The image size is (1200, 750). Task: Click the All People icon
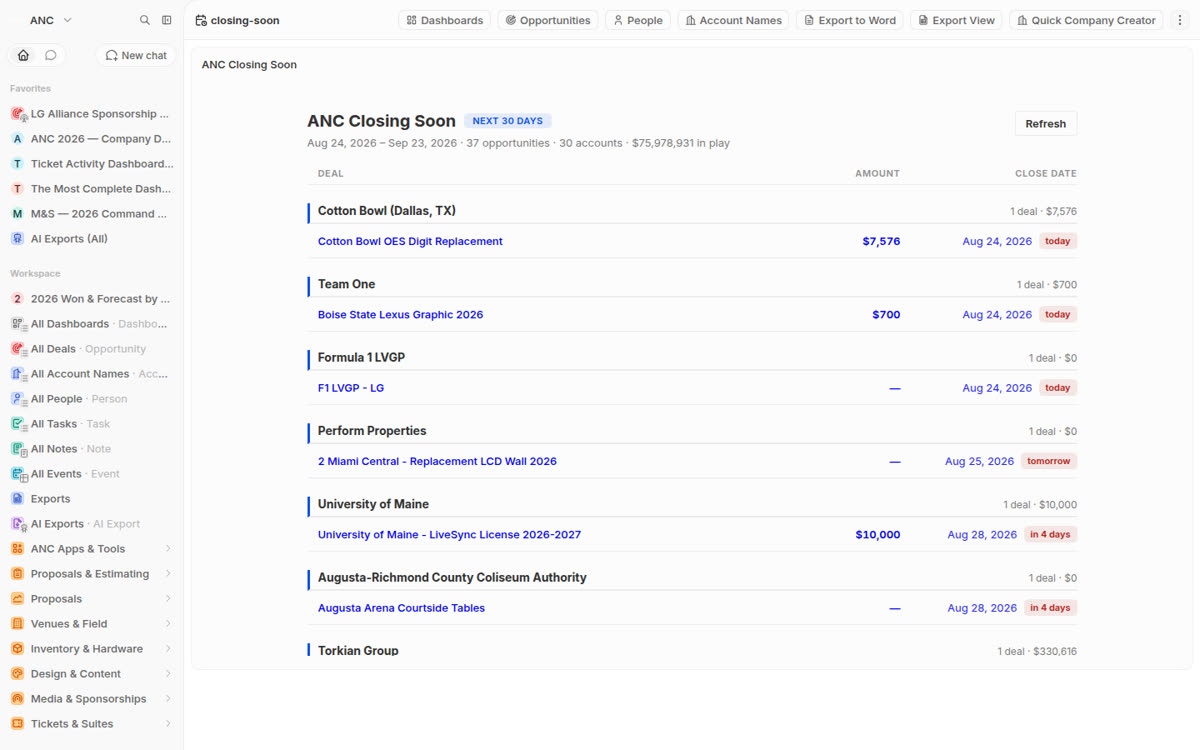pos(18,399)
